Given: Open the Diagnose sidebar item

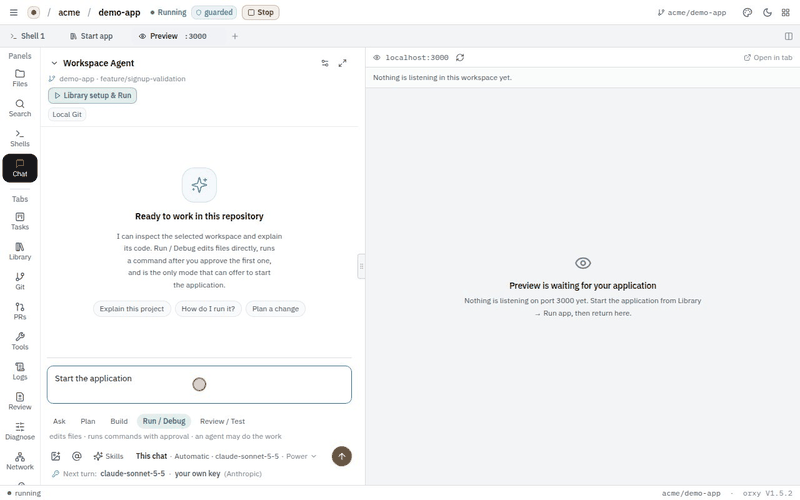Looking at the screenshot, I should tap(20, 431).
